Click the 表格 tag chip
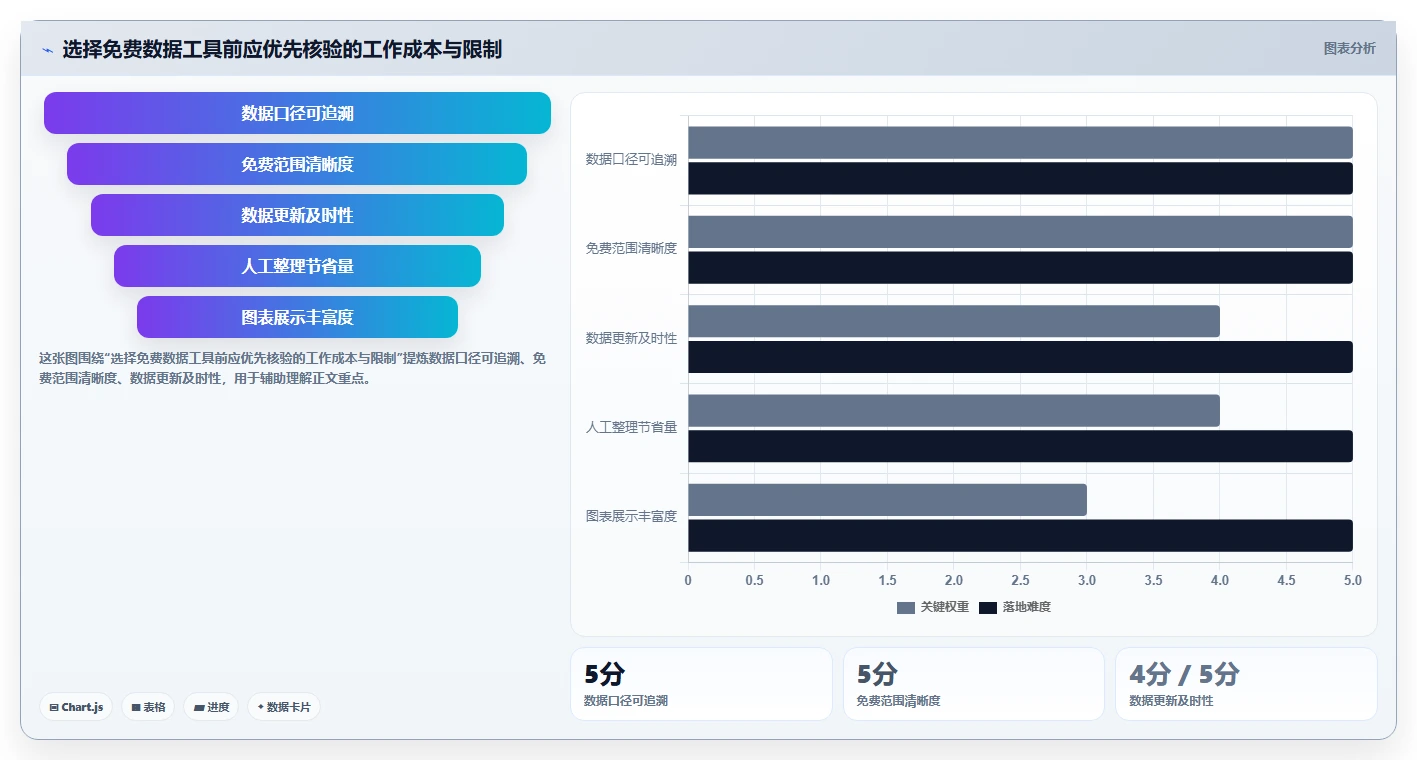 click(148, 707)
